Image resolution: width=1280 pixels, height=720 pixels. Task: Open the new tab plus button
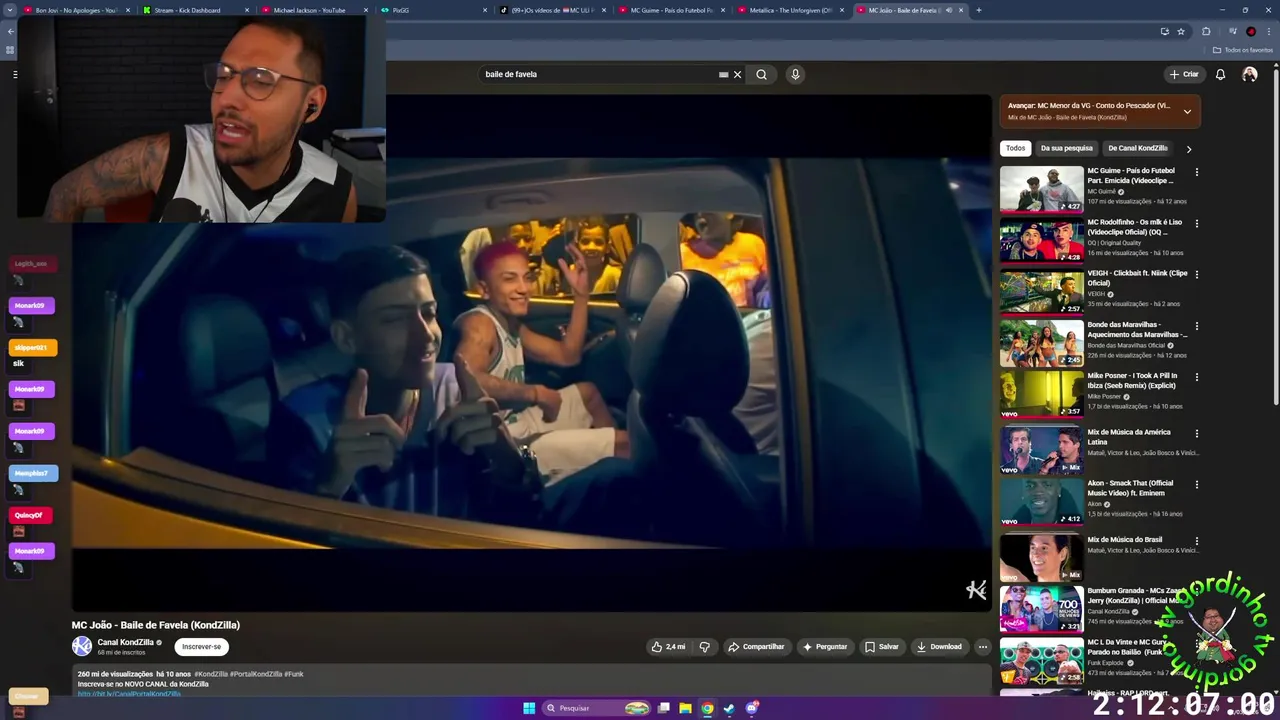tap(978, 10)
